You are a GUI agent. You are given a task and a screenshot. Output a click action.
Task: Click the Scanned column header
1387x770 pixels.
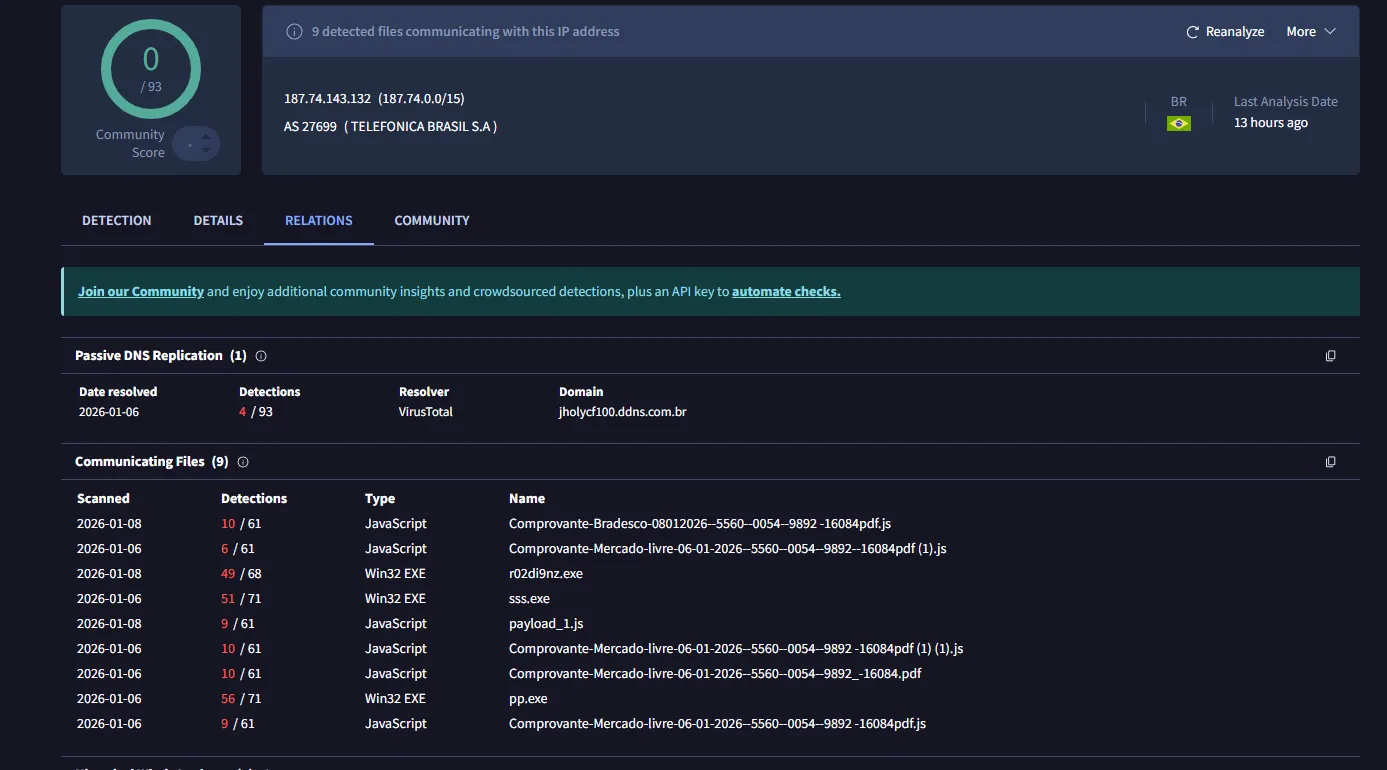tap(103, 499)
